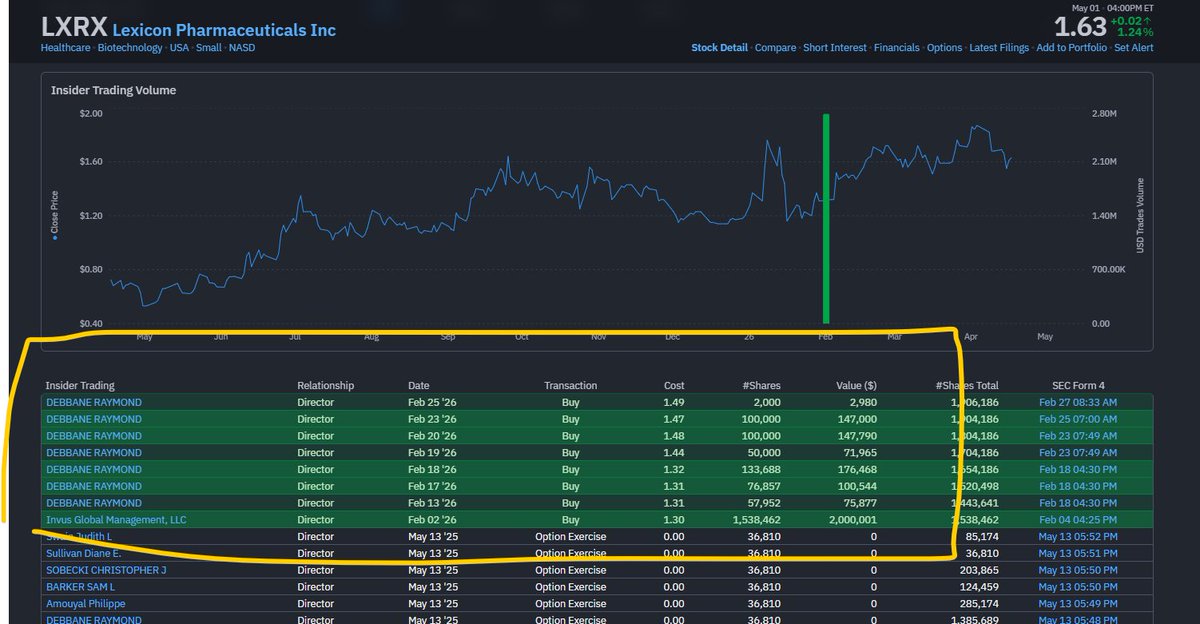
Task: Open the Financials tab
Action: (x=897, y=48)
